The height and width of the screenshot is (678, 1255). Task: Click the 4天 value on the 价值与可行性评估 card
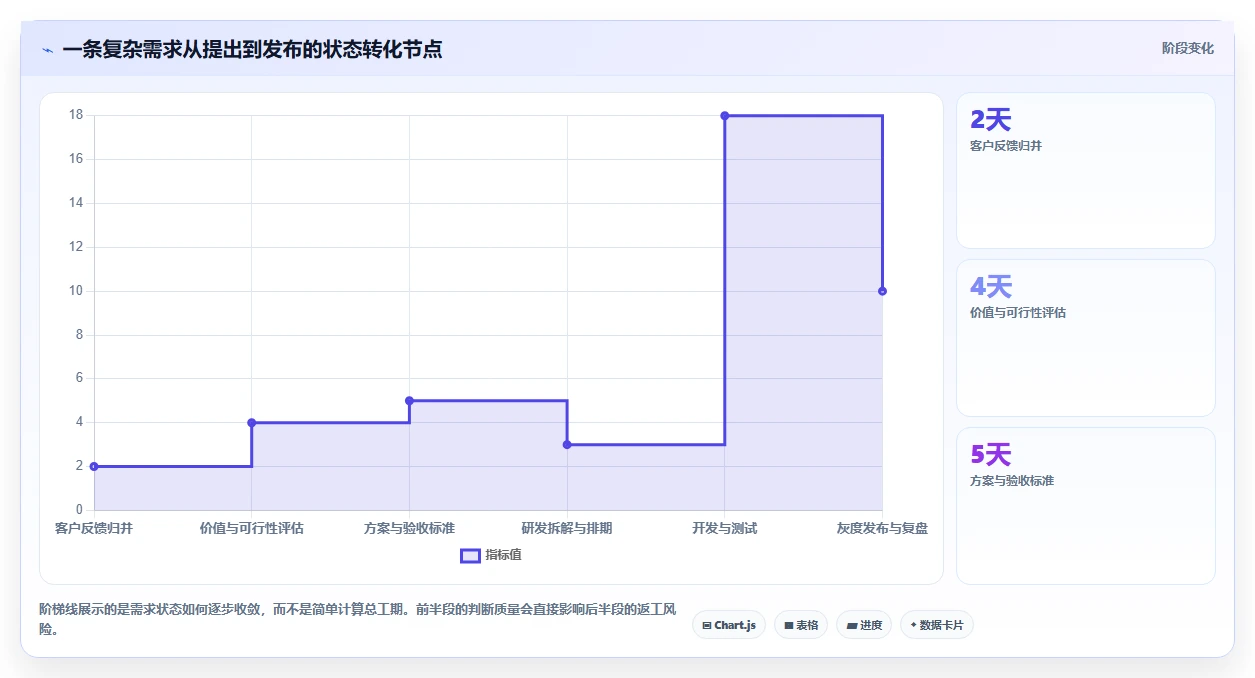point(991,287)
